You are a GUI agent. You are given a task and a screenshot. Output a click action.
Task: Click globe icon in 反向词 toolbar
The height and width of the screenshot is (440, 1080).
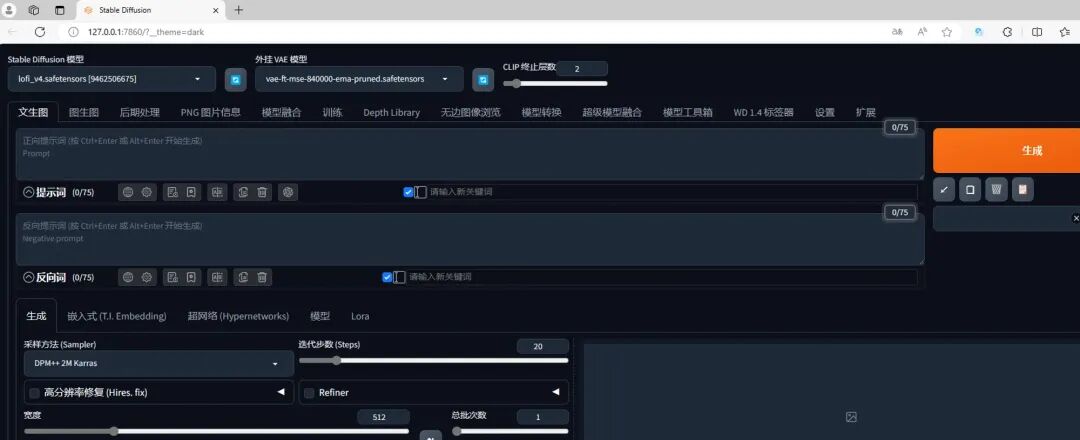(127, 277)
